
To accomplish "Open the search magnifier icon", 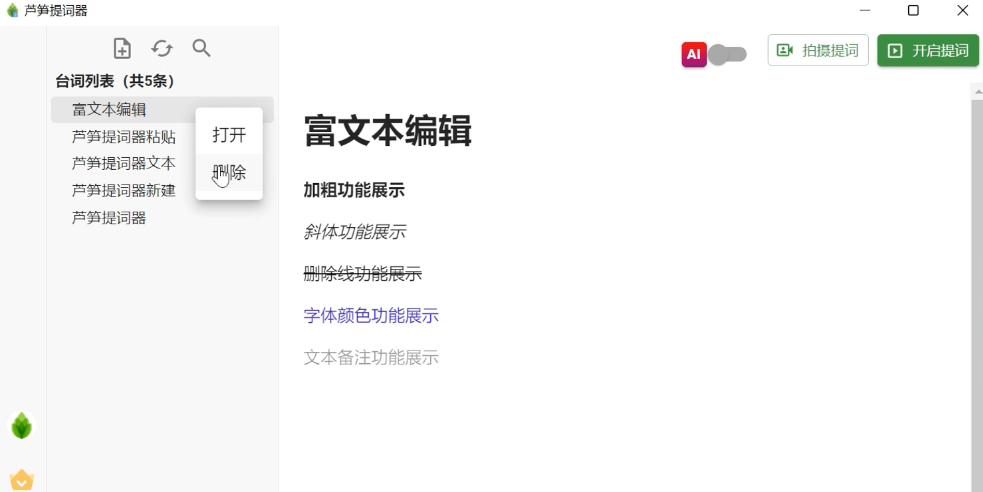I will click(201, 48).
